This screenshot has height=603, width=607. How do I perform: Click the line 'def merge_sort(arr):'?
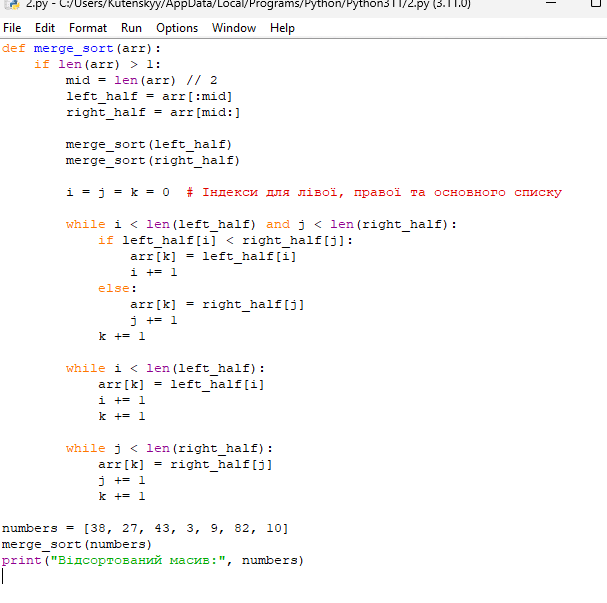click(81, 49)
